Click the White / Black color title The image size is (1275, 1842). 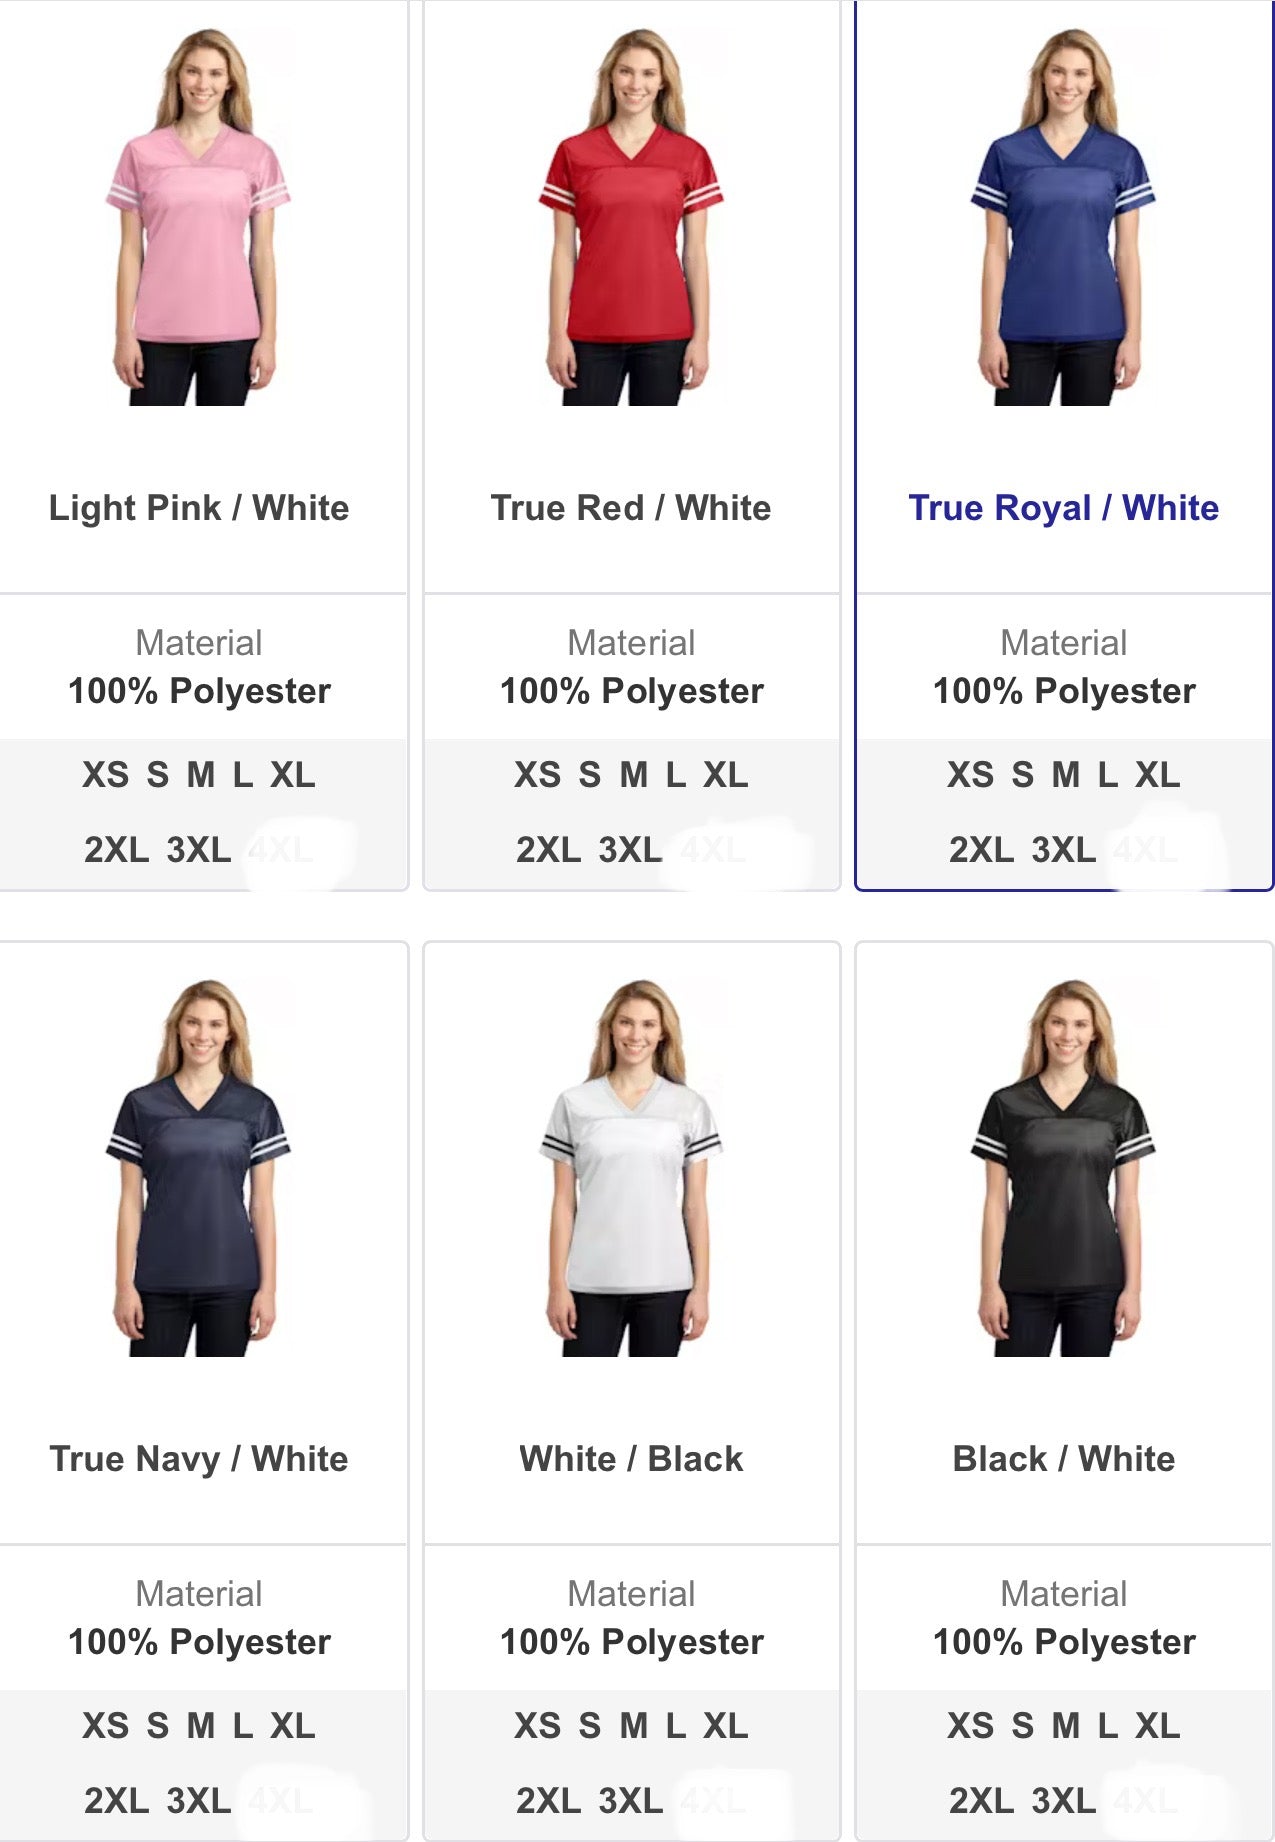(631, 1459)
